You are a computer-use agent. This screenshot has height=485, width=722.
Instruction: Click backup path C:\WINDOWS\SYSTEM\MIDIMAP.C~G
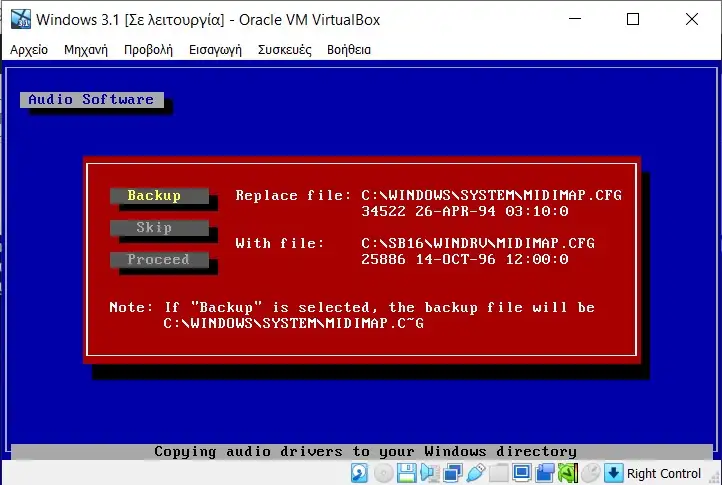point(293,323)
